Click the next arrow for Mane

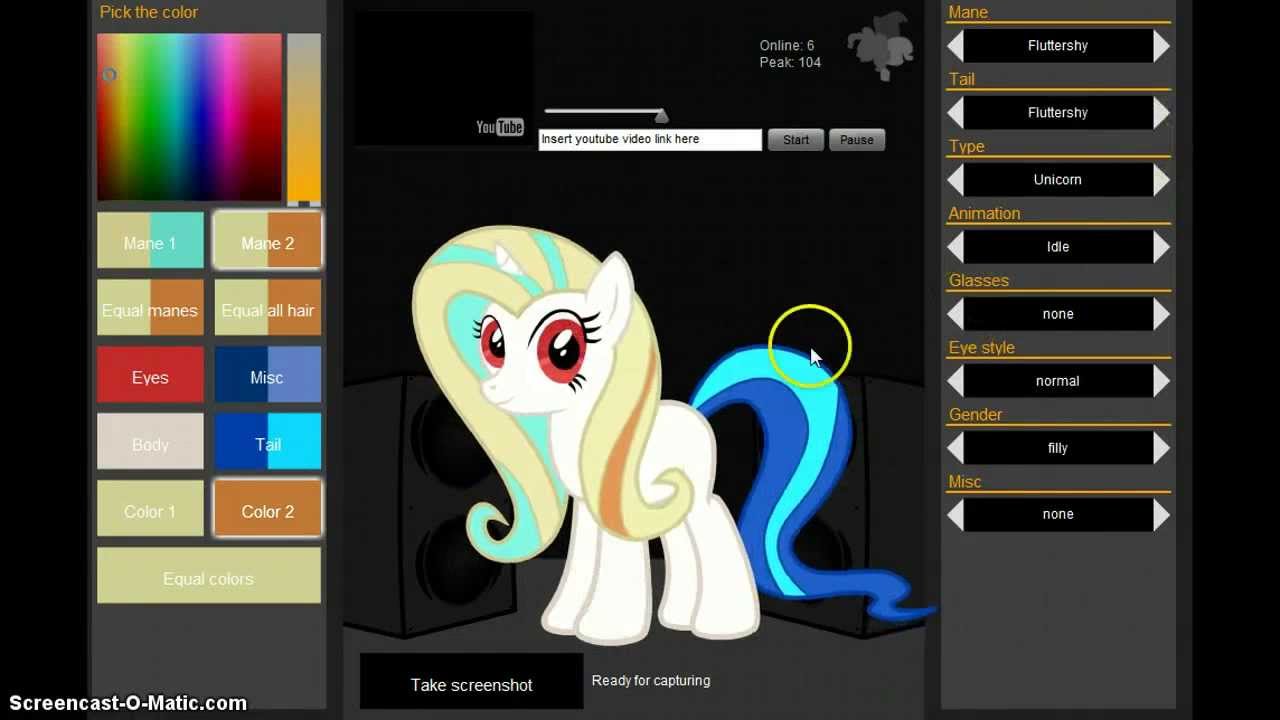point(1161,46)
